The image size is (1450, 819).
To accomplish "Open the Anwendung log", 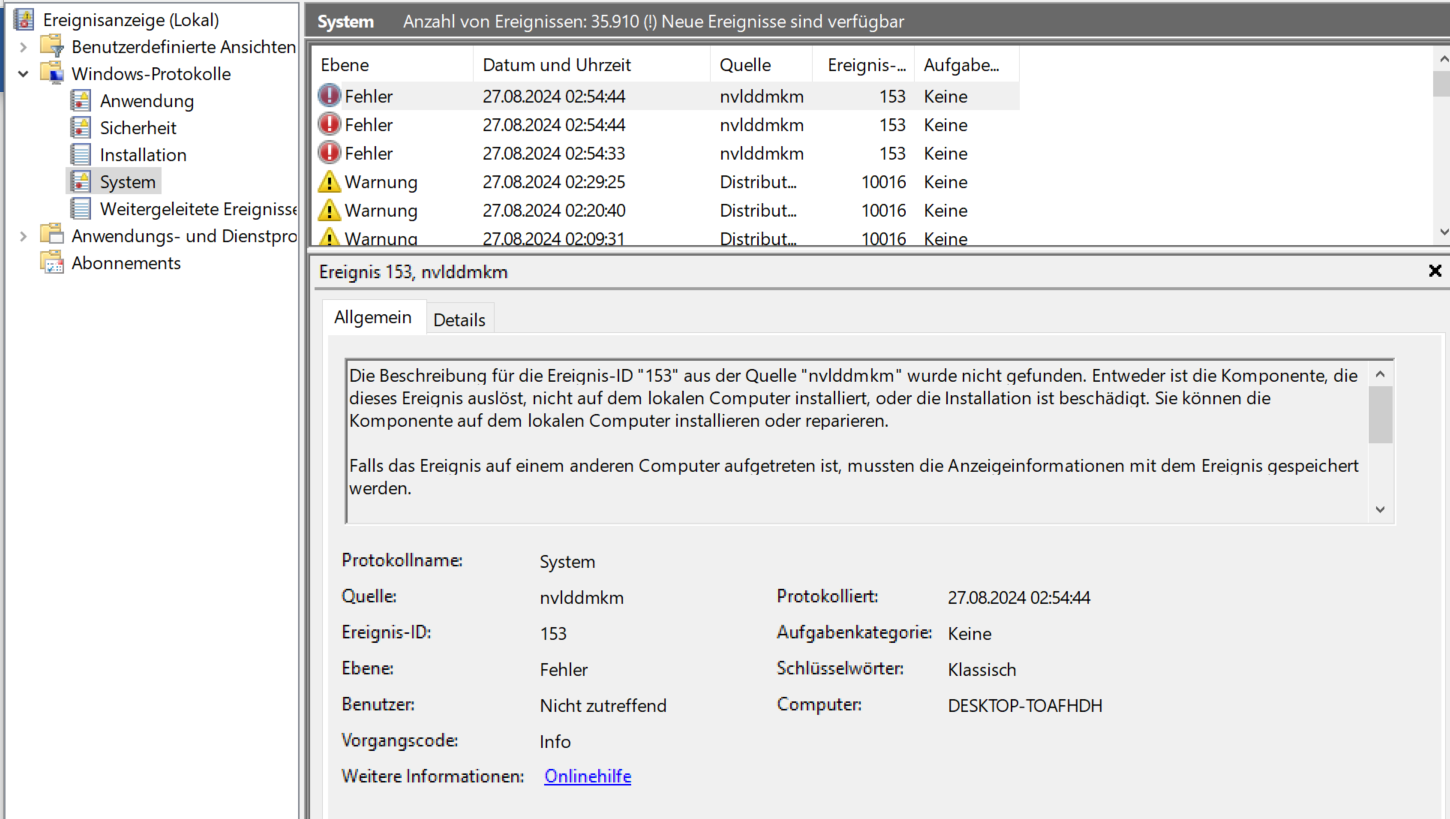I will point(146,101).
